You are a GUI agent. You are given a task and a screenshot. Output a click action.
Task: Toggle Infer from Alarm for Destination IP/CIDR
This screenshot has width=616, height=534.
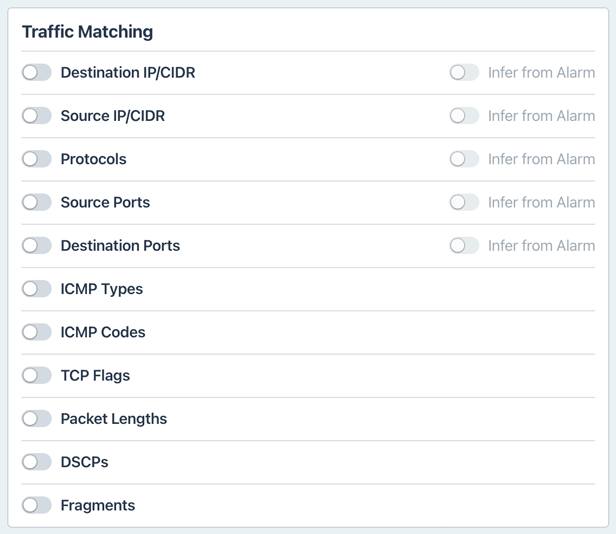(464, 73)
